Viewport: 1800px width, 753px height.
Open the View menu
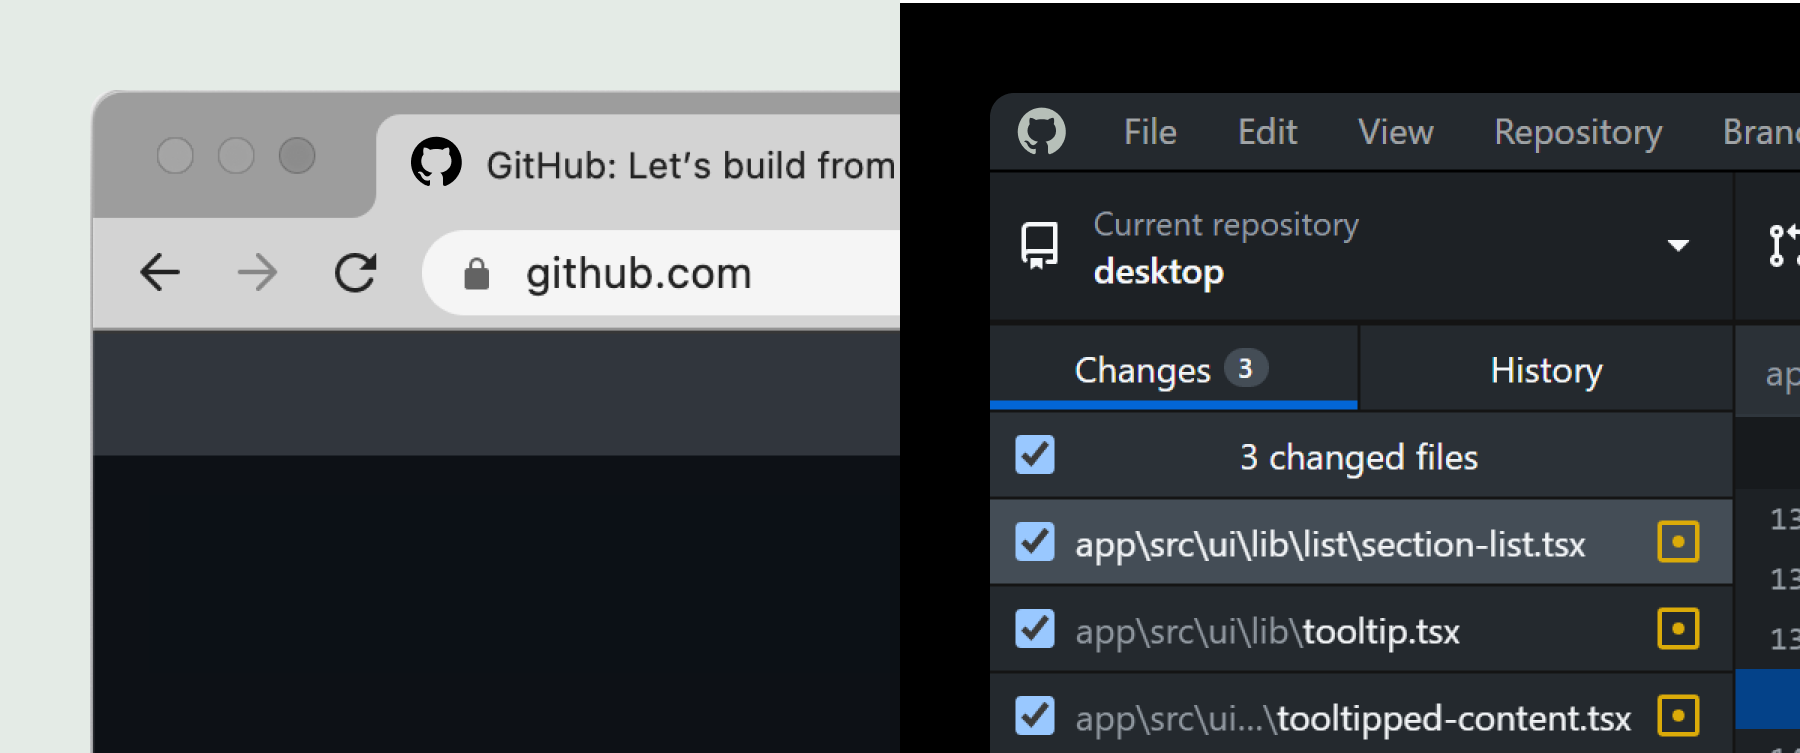click(x=1395, y=132)
